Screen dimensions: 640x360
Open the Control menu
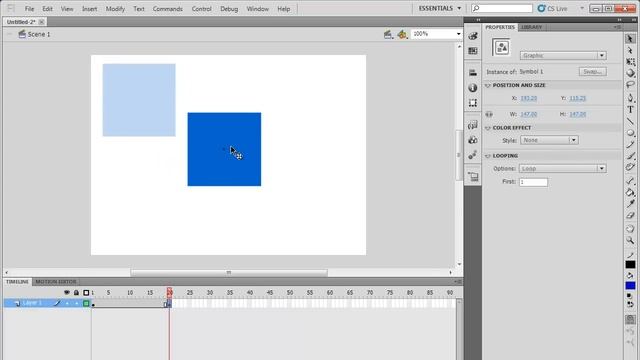[202, 9]
